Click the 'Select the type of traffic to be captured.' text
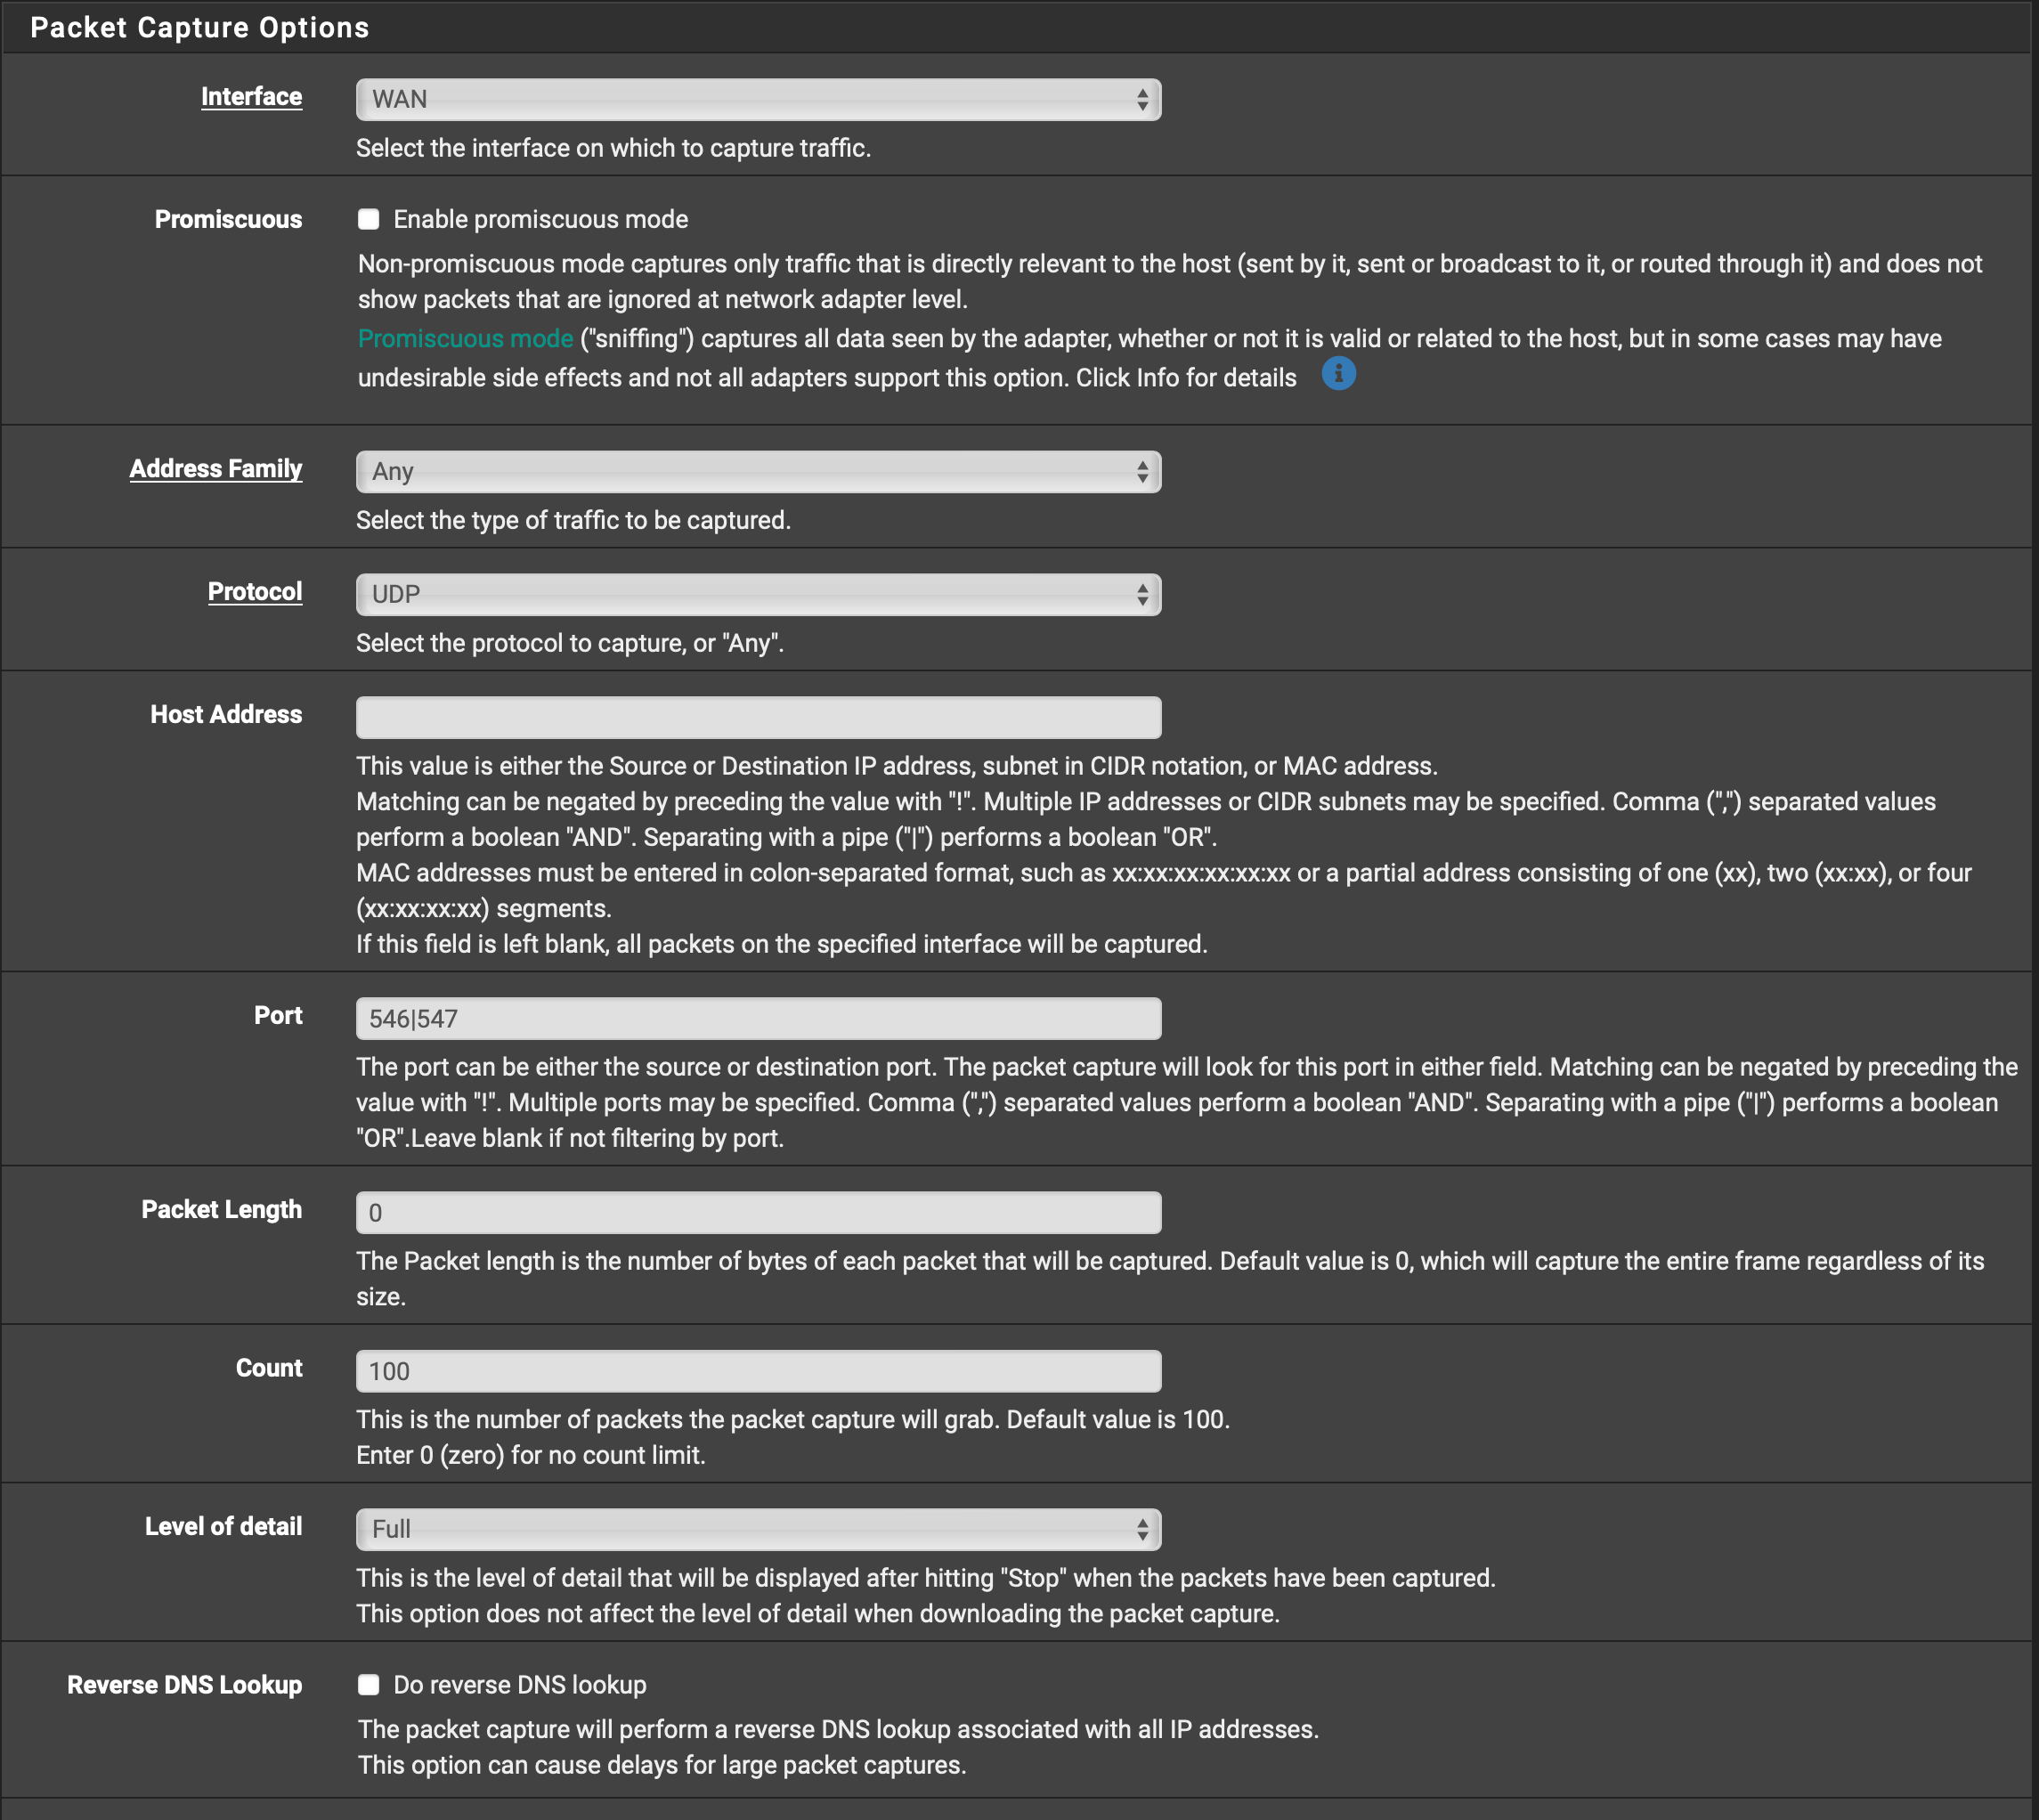The image size is (2039, 1820). (x=574, y=520)
